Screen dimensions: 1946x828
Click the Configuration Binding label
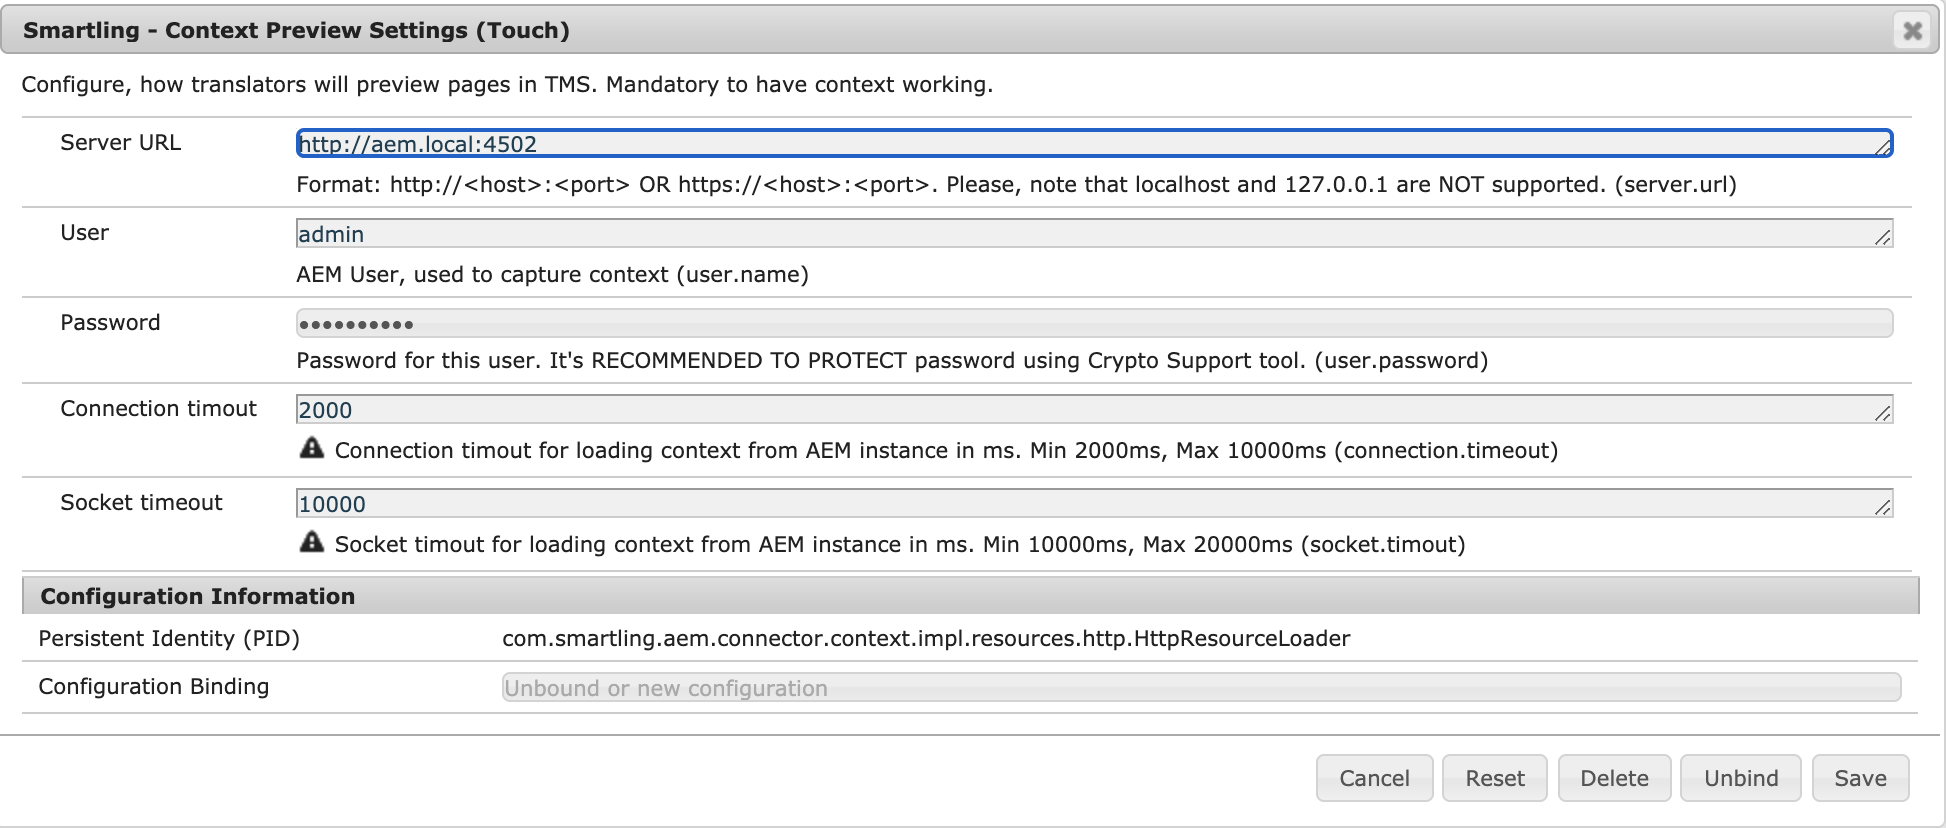[x=154, y=687]
